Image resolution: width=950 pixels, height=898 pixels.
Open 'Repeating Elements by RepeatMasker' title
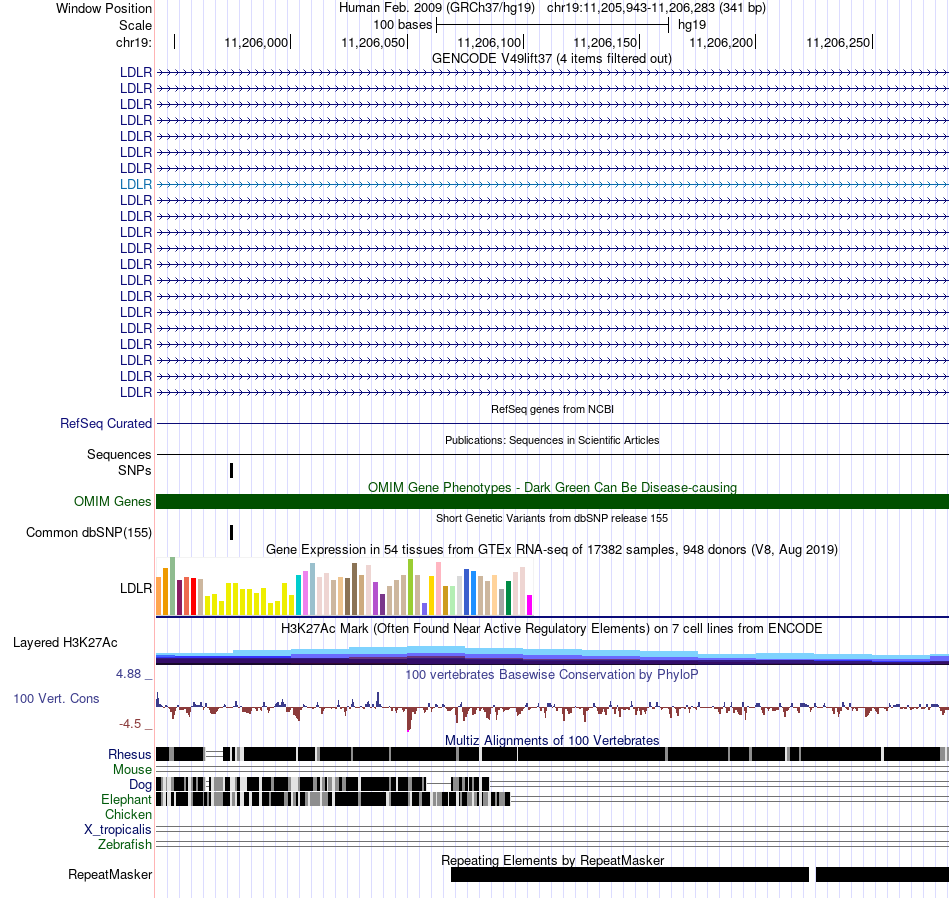[x=552, y=860]
